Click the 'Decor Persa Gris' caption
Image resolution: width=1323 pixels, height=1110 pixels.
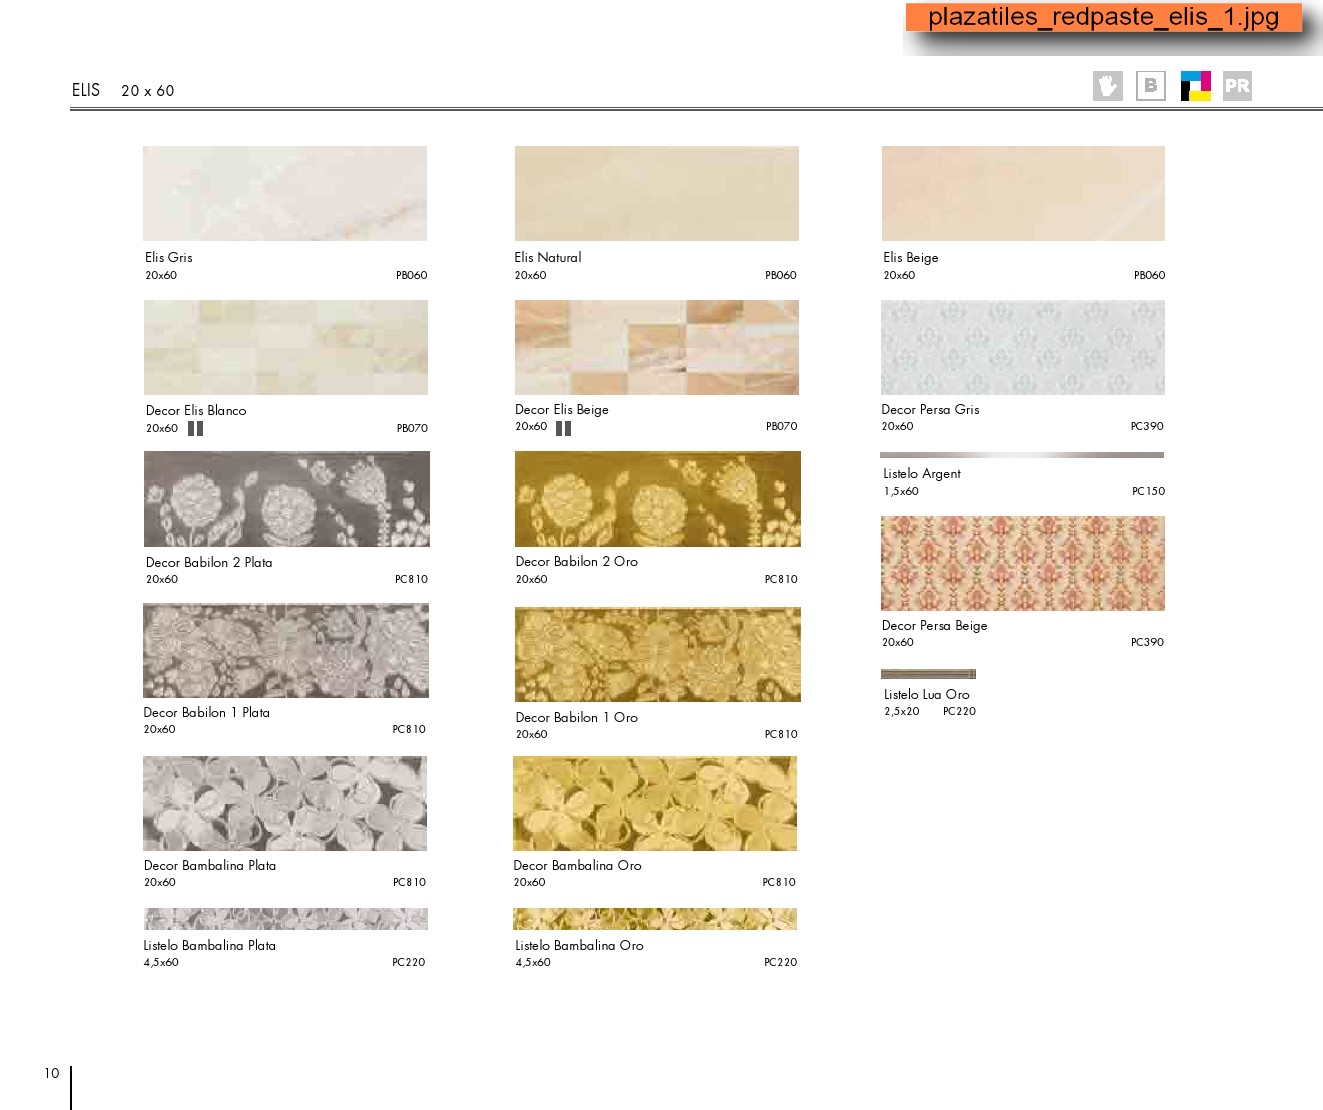pyautogui.click(x=930, y=409)
